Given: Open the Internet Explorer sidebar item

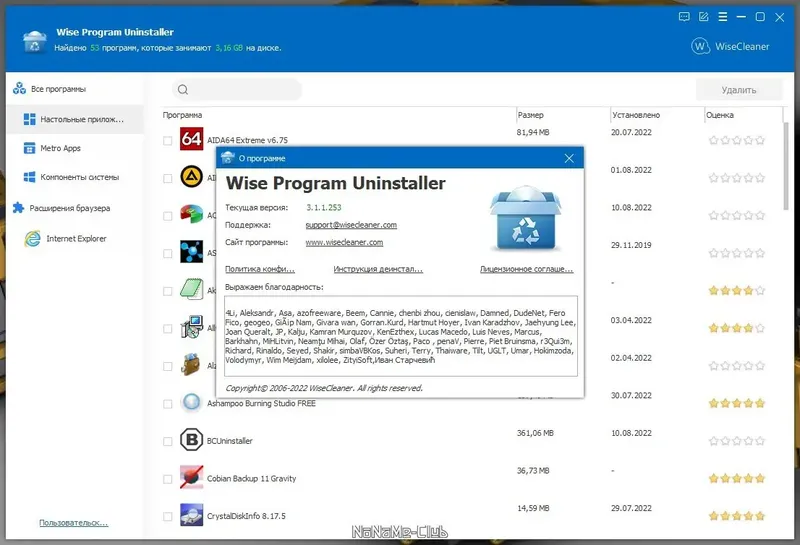Looking at the screenshot, I should (75, 238).
